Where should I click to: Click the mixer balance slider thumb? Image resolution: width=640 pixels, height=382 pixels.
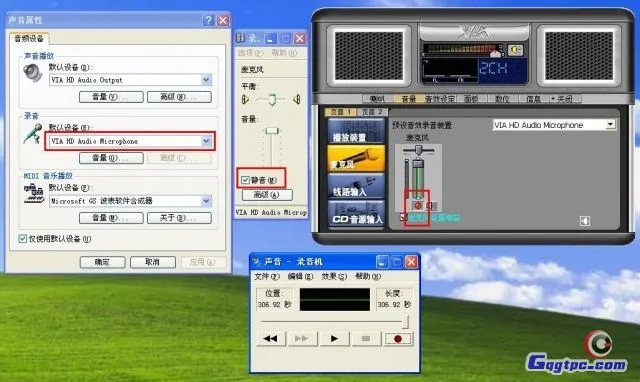point(272,99)
